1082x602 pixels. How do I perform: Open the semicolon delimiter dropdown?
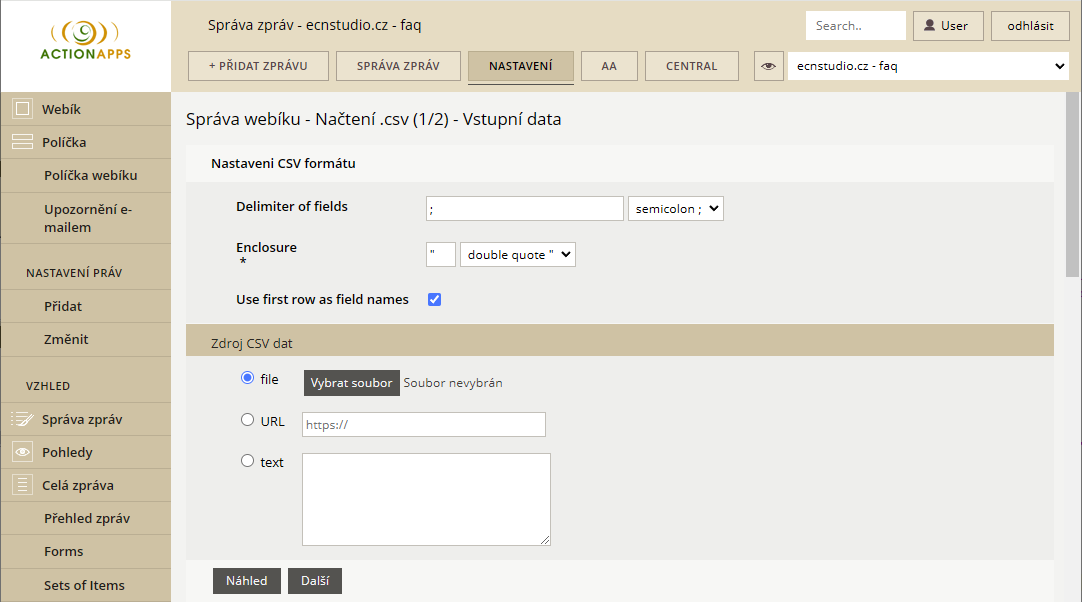point(675,209)
